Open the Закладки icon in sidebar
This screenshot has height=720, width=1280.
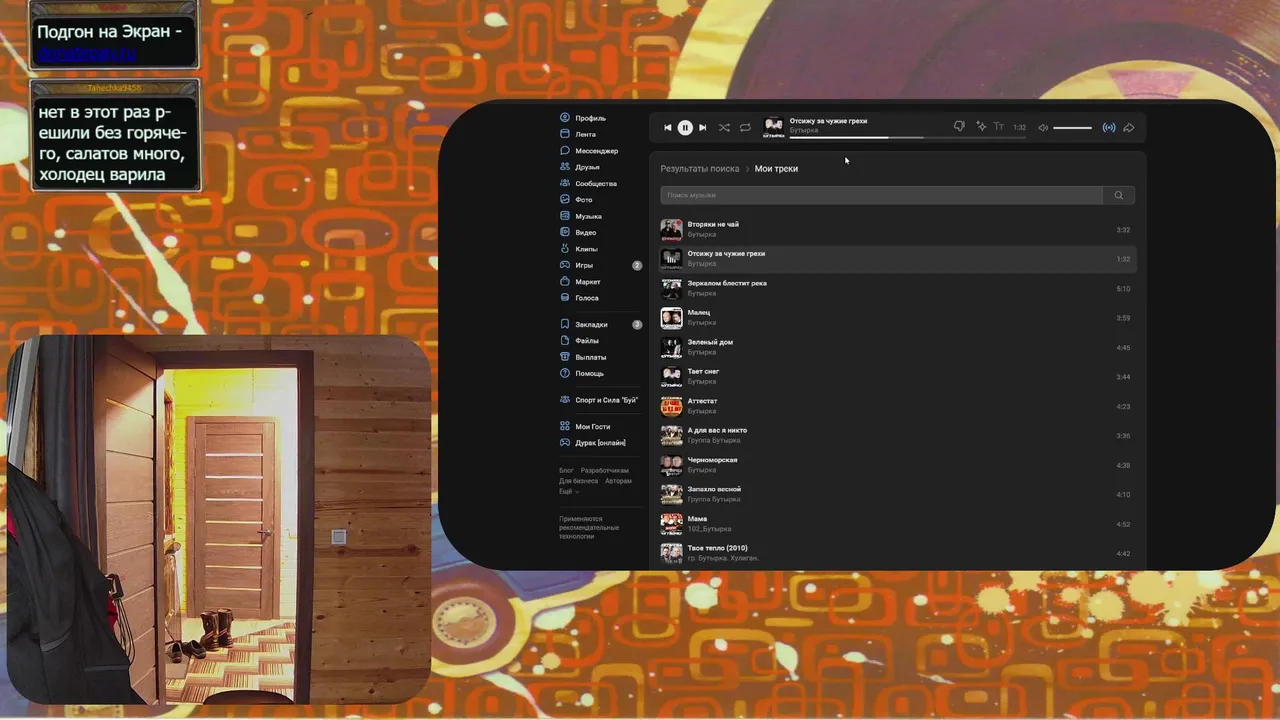tap(565, 325)
